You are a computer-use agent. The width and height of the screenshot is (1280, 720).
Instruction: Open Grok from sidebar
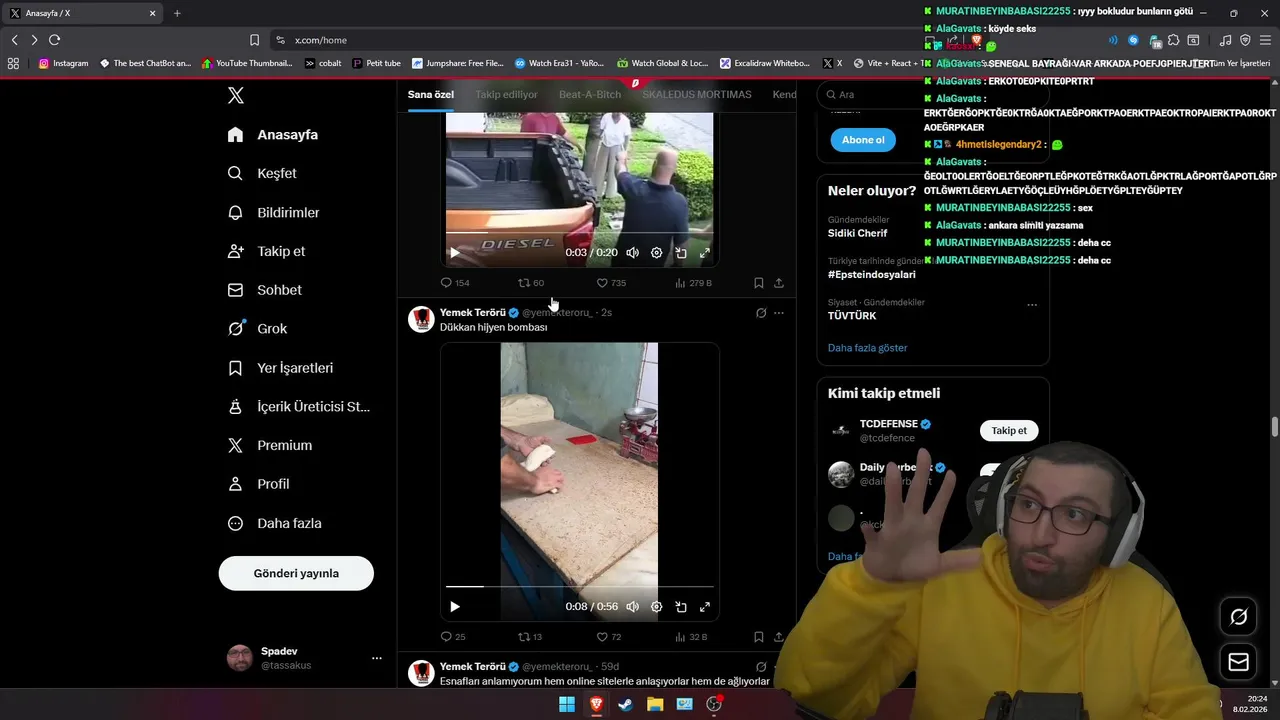257,328
